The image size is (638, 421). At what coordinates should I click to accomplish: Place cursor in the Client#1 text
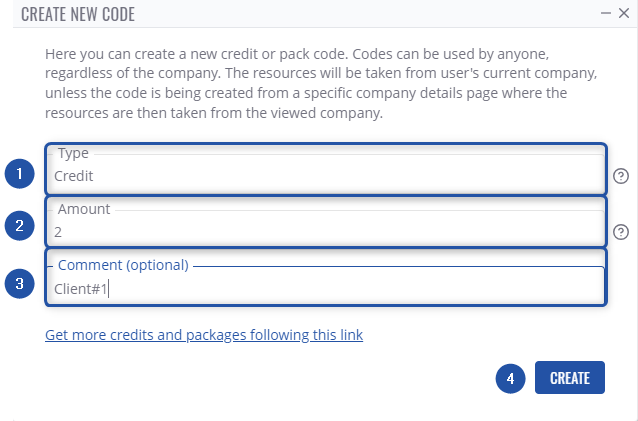tap(81, 288)
